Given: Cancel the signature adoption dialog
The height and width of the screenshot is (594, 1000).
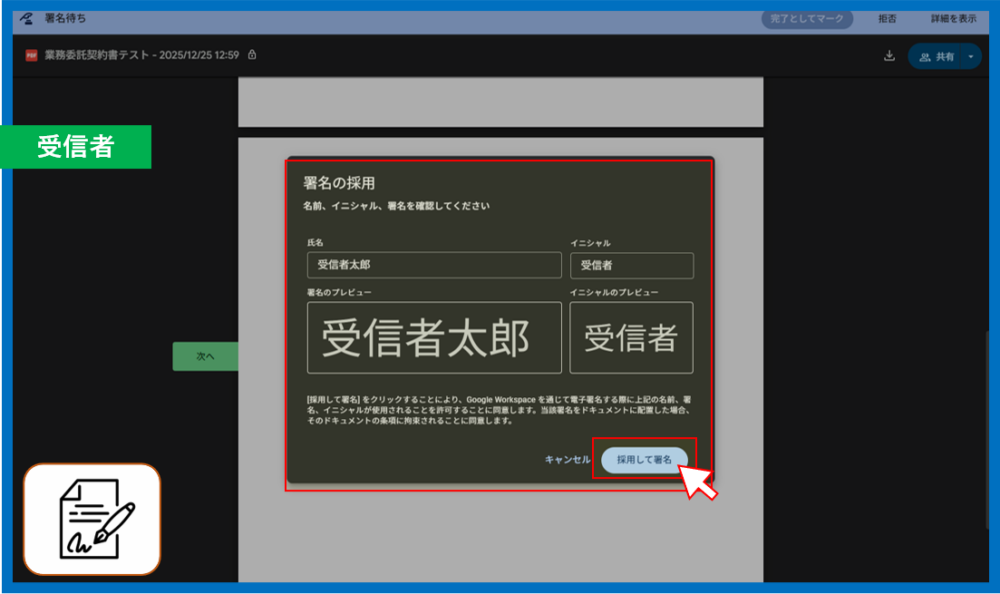Looking at the screenshot, I should pyautogui.click(x=567, y=459).
